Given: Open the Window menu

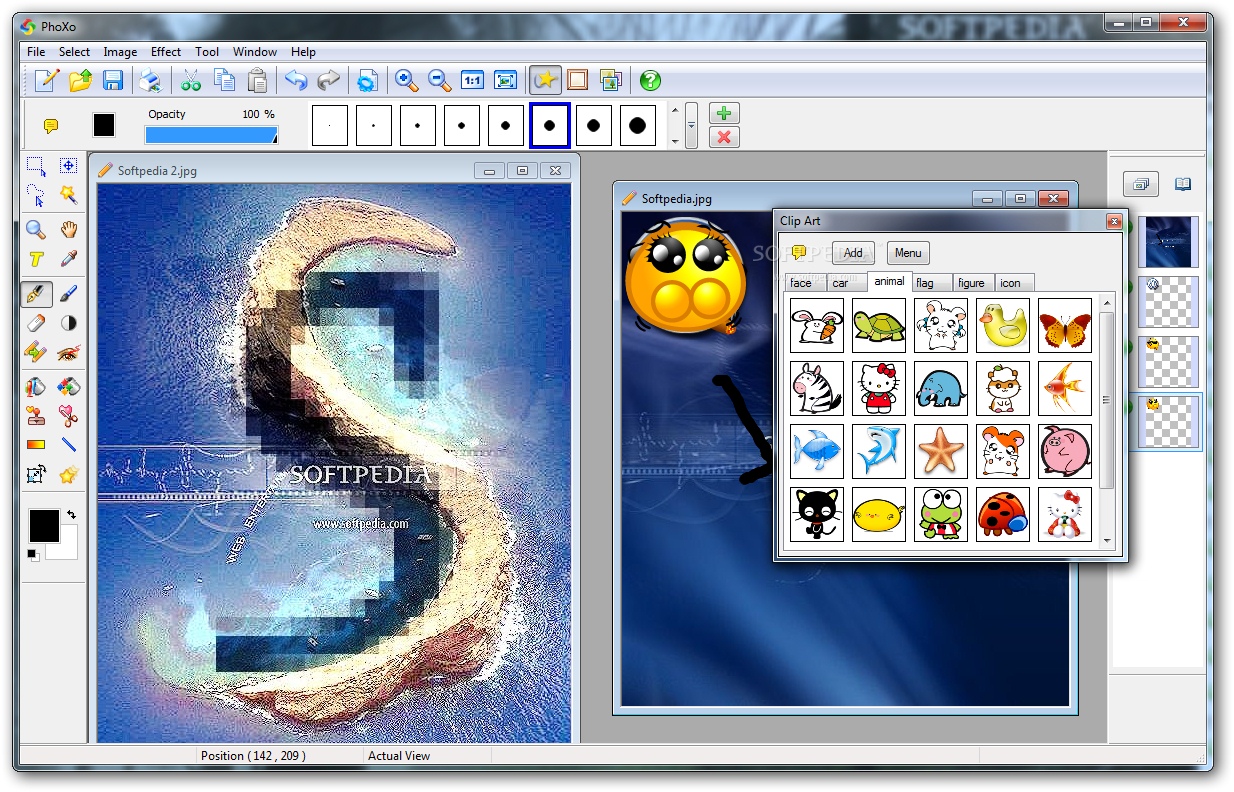Looking at the screenshot, I should point(255,52).
